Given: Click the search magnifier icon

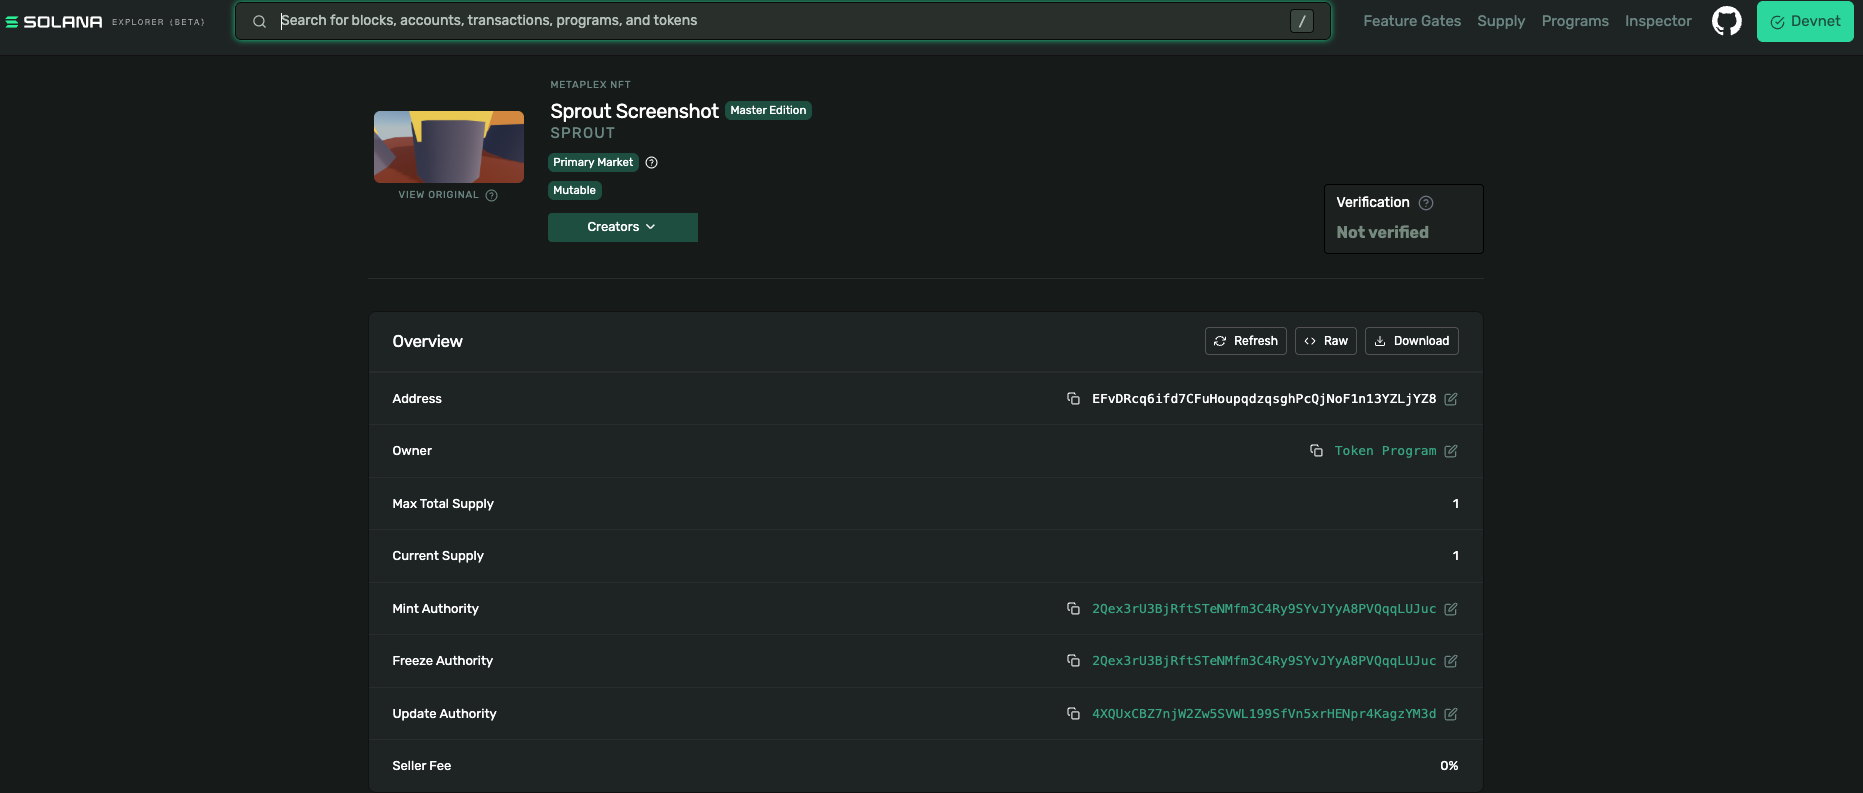Looking at the screenshot, I should pyautogui.click(x=259, y=21).
